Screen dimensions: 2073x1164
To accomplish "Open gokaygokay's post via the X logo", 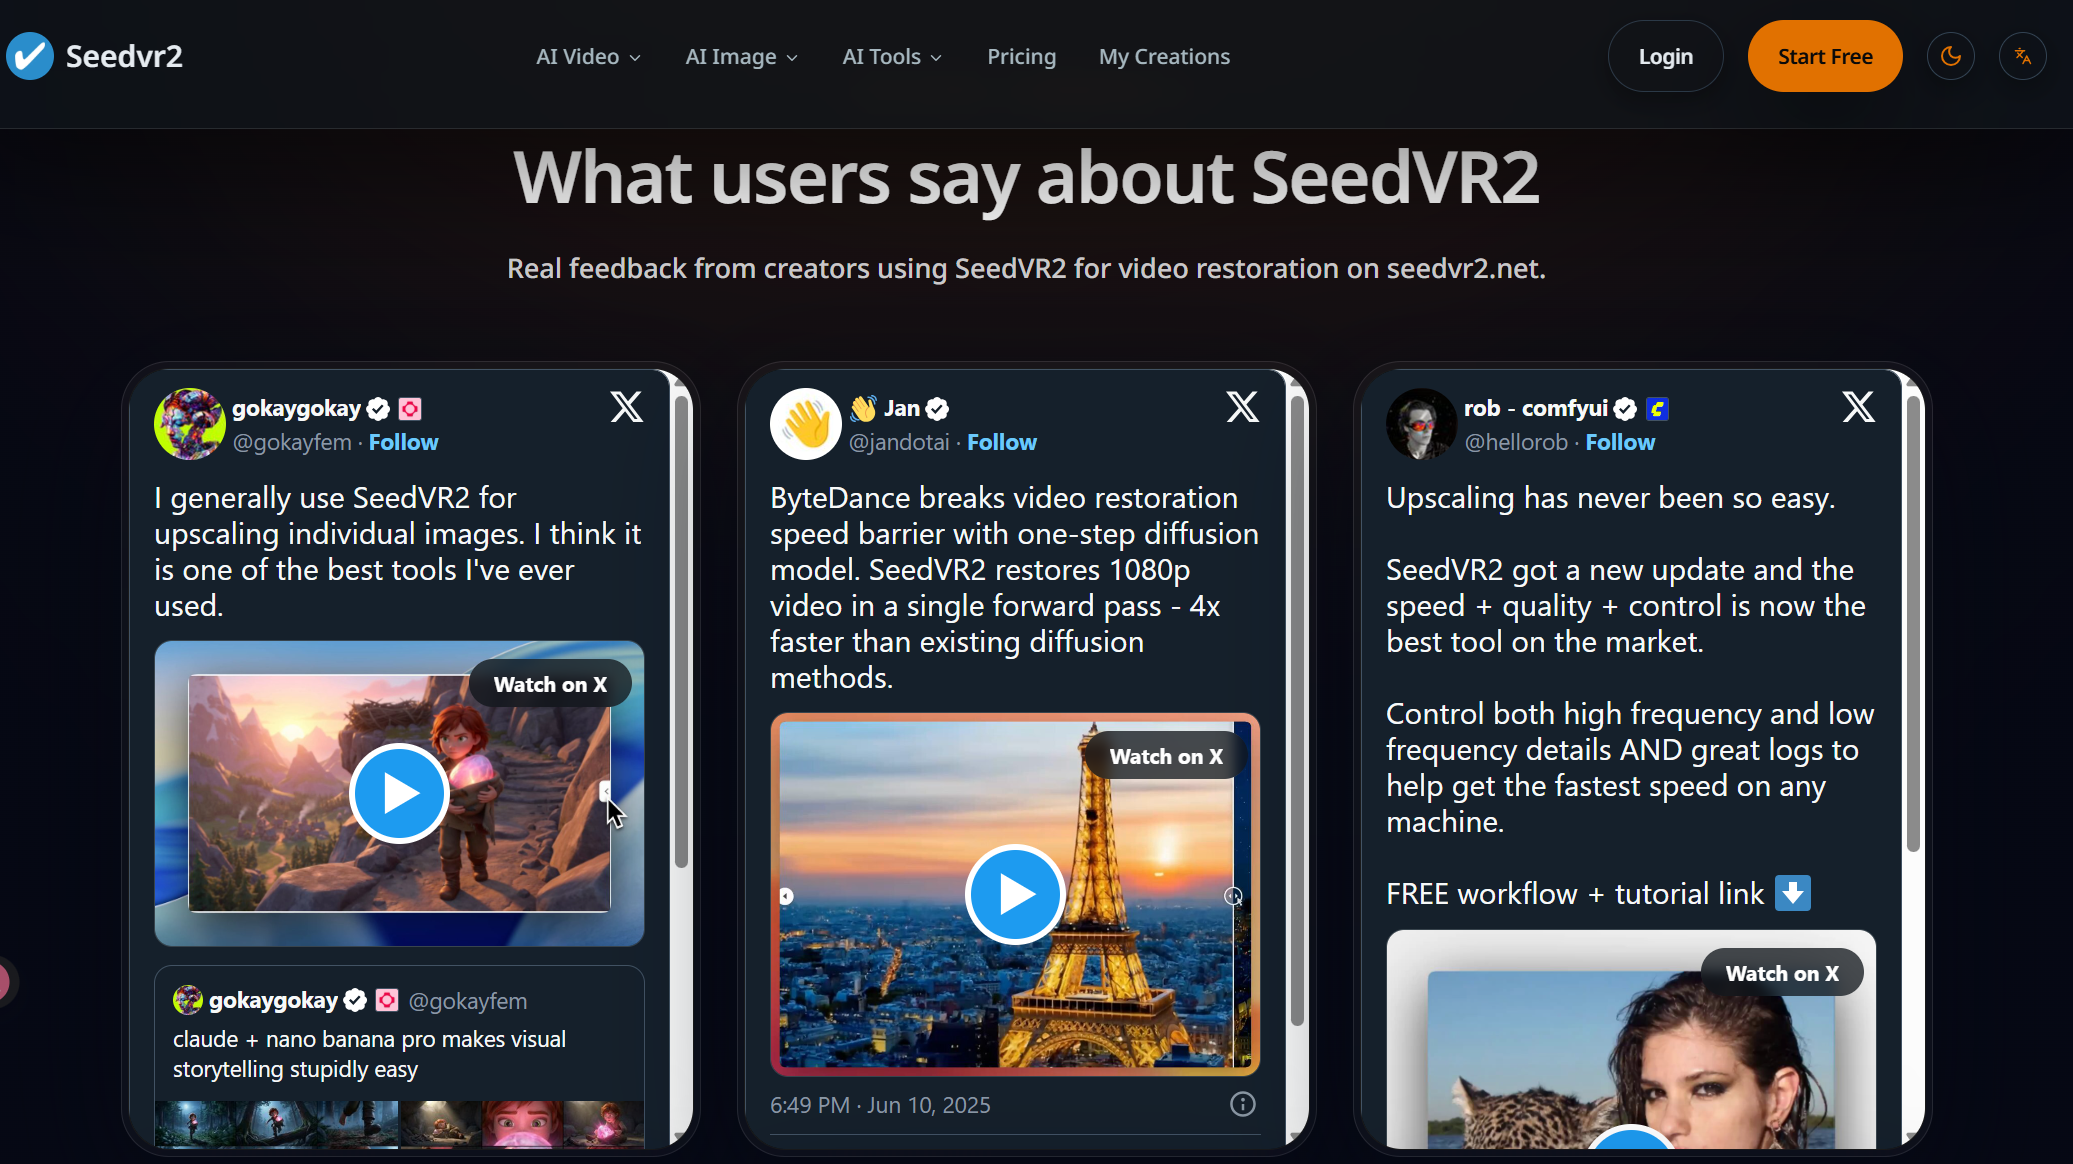I will pyautogui.click(x=626, y=407).
